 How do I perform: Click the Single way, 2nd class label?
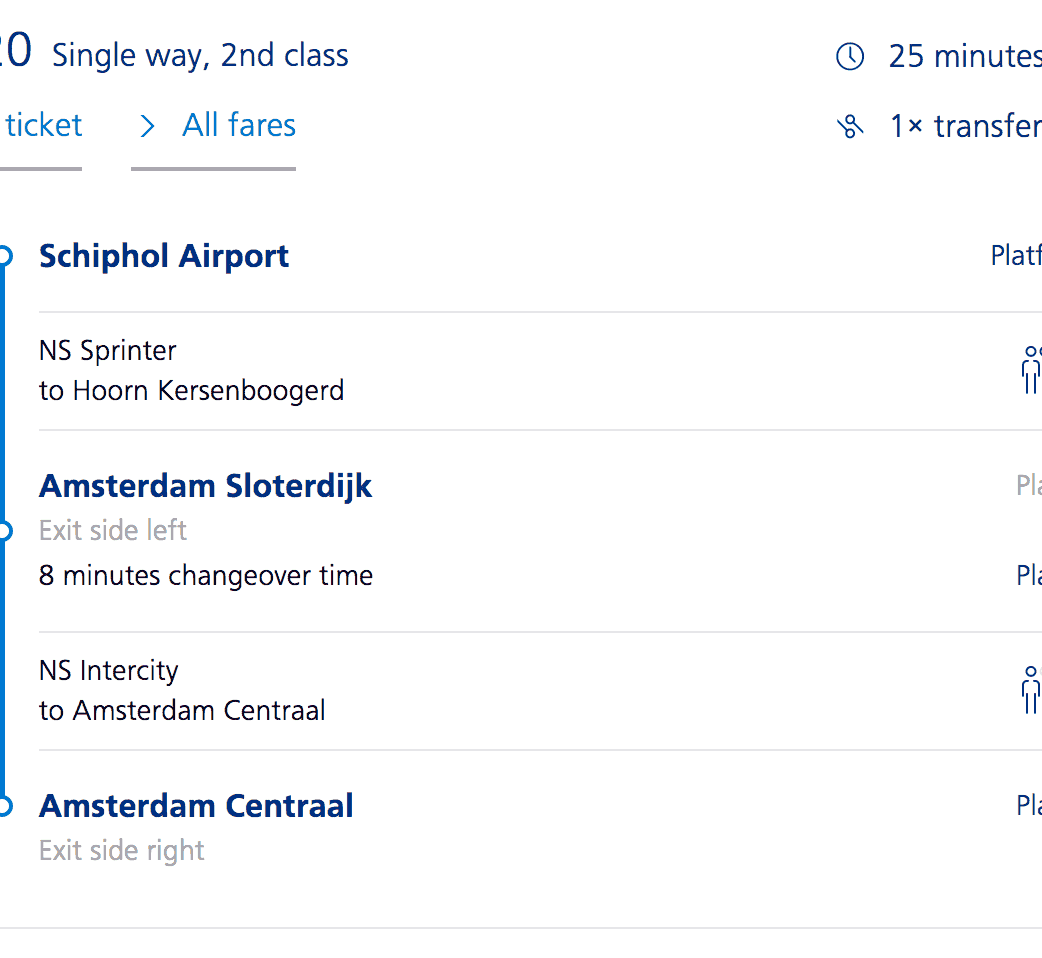coord(200,55)
